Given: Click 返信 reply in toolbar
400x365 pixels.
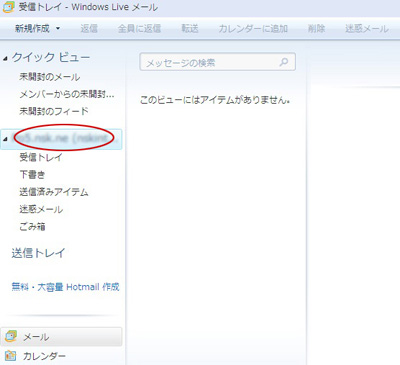Looking at the screenshot, I should click(89, 28).
